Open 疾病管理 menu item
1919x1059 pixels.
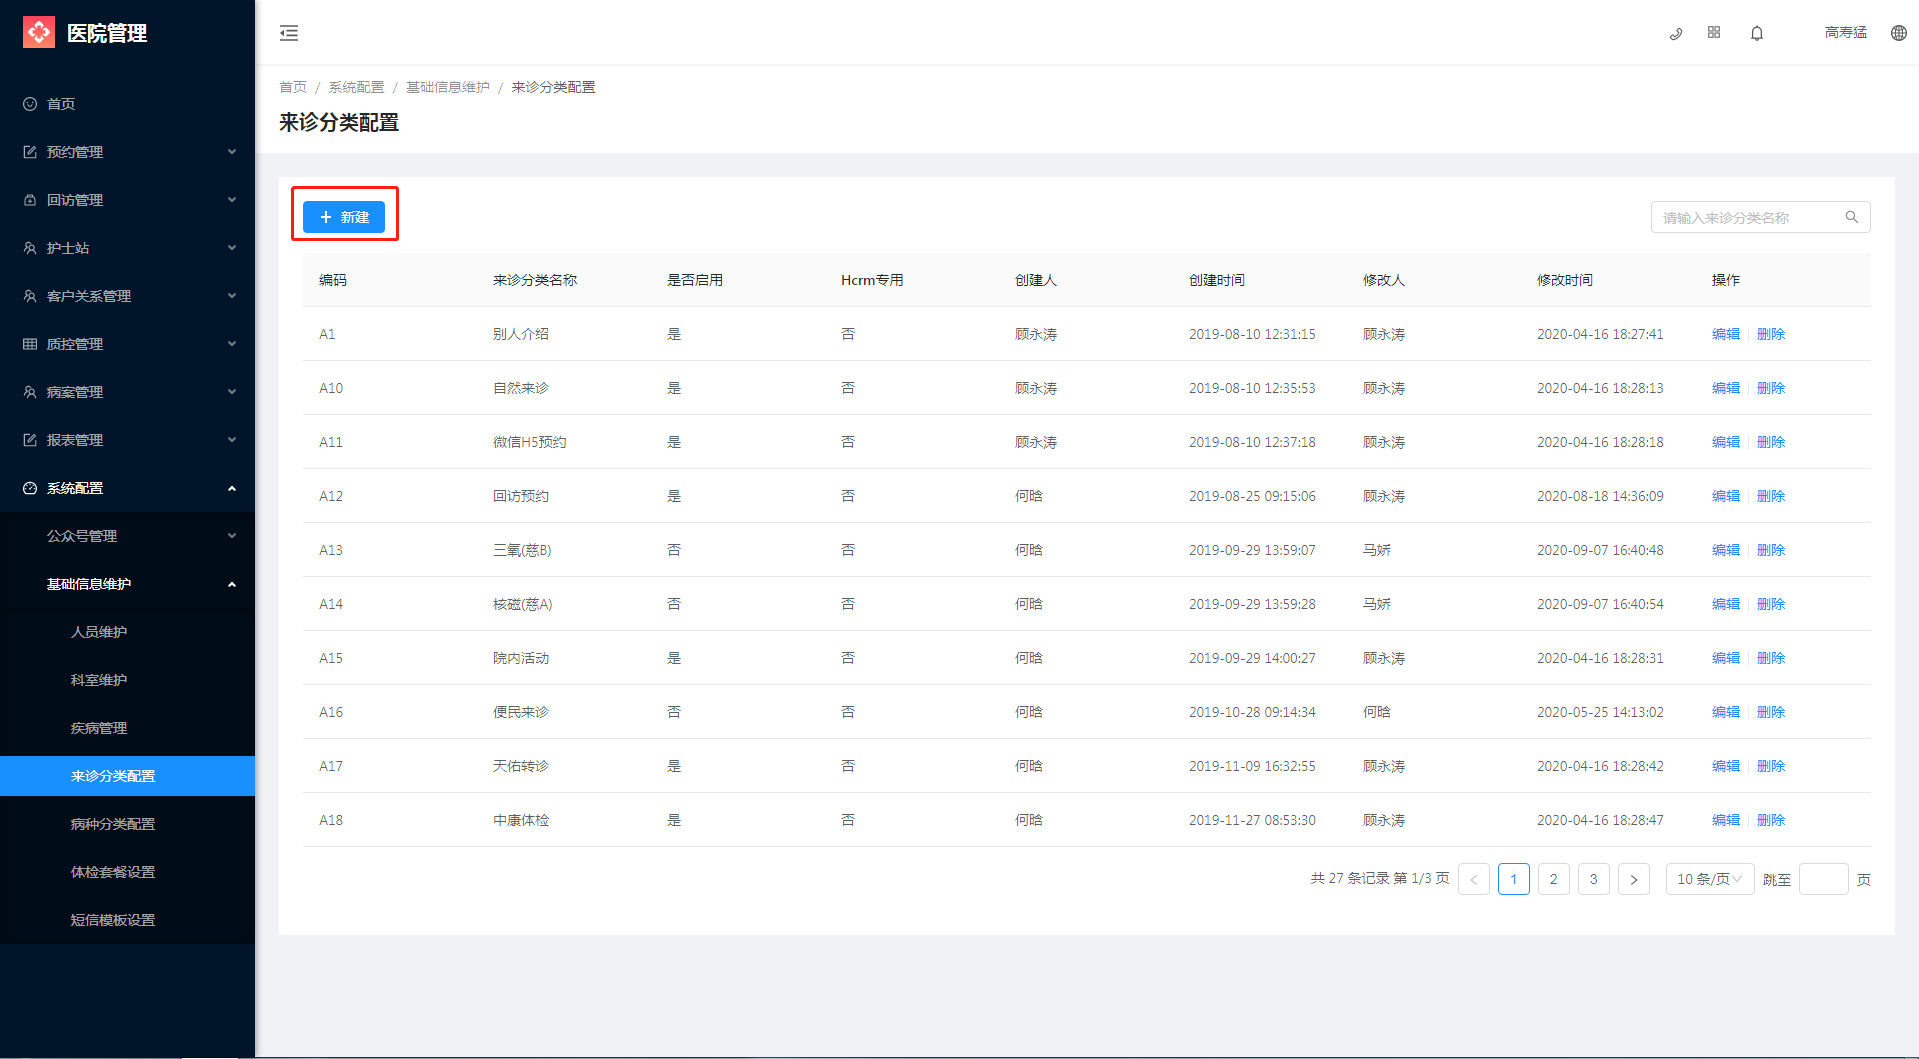coord(128,728)
